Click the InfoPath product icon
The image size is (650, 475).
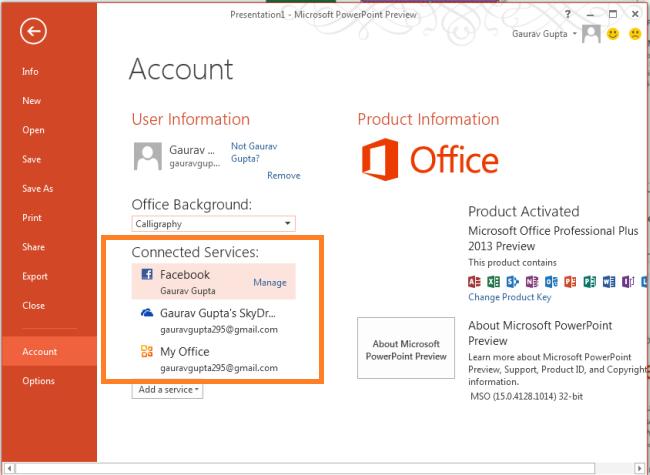point(628,282)
